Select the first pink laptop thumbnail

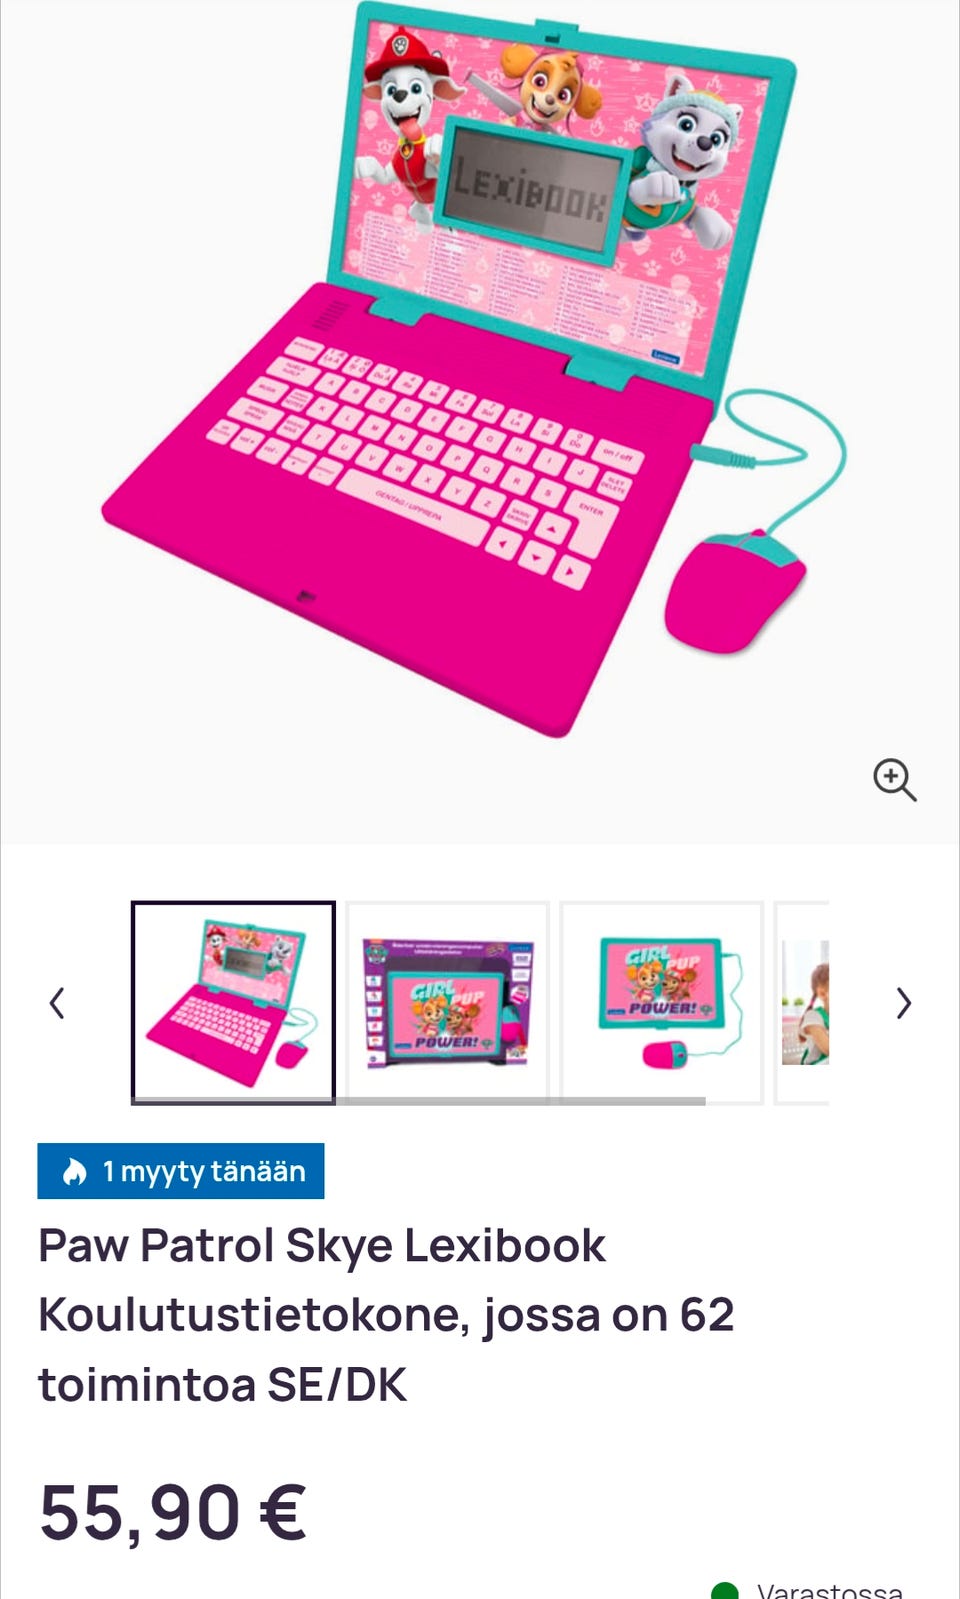click(233, 1001)
